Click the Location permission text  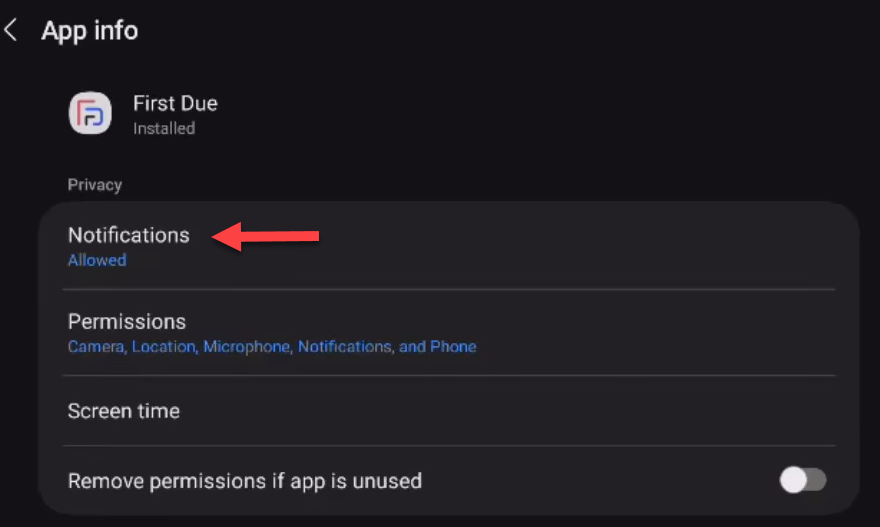tap(164, 347)
